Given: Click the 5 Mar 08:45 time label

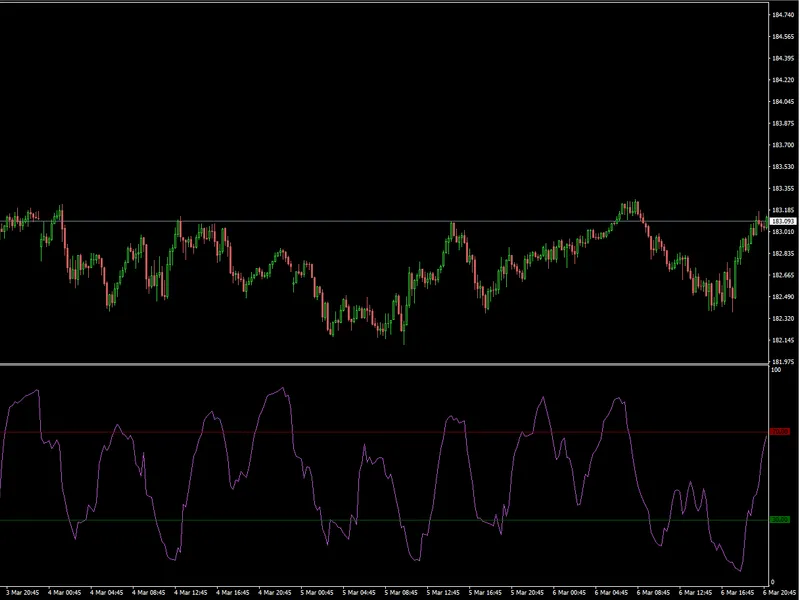Looking at the screenshot, I should click(402, 592).
